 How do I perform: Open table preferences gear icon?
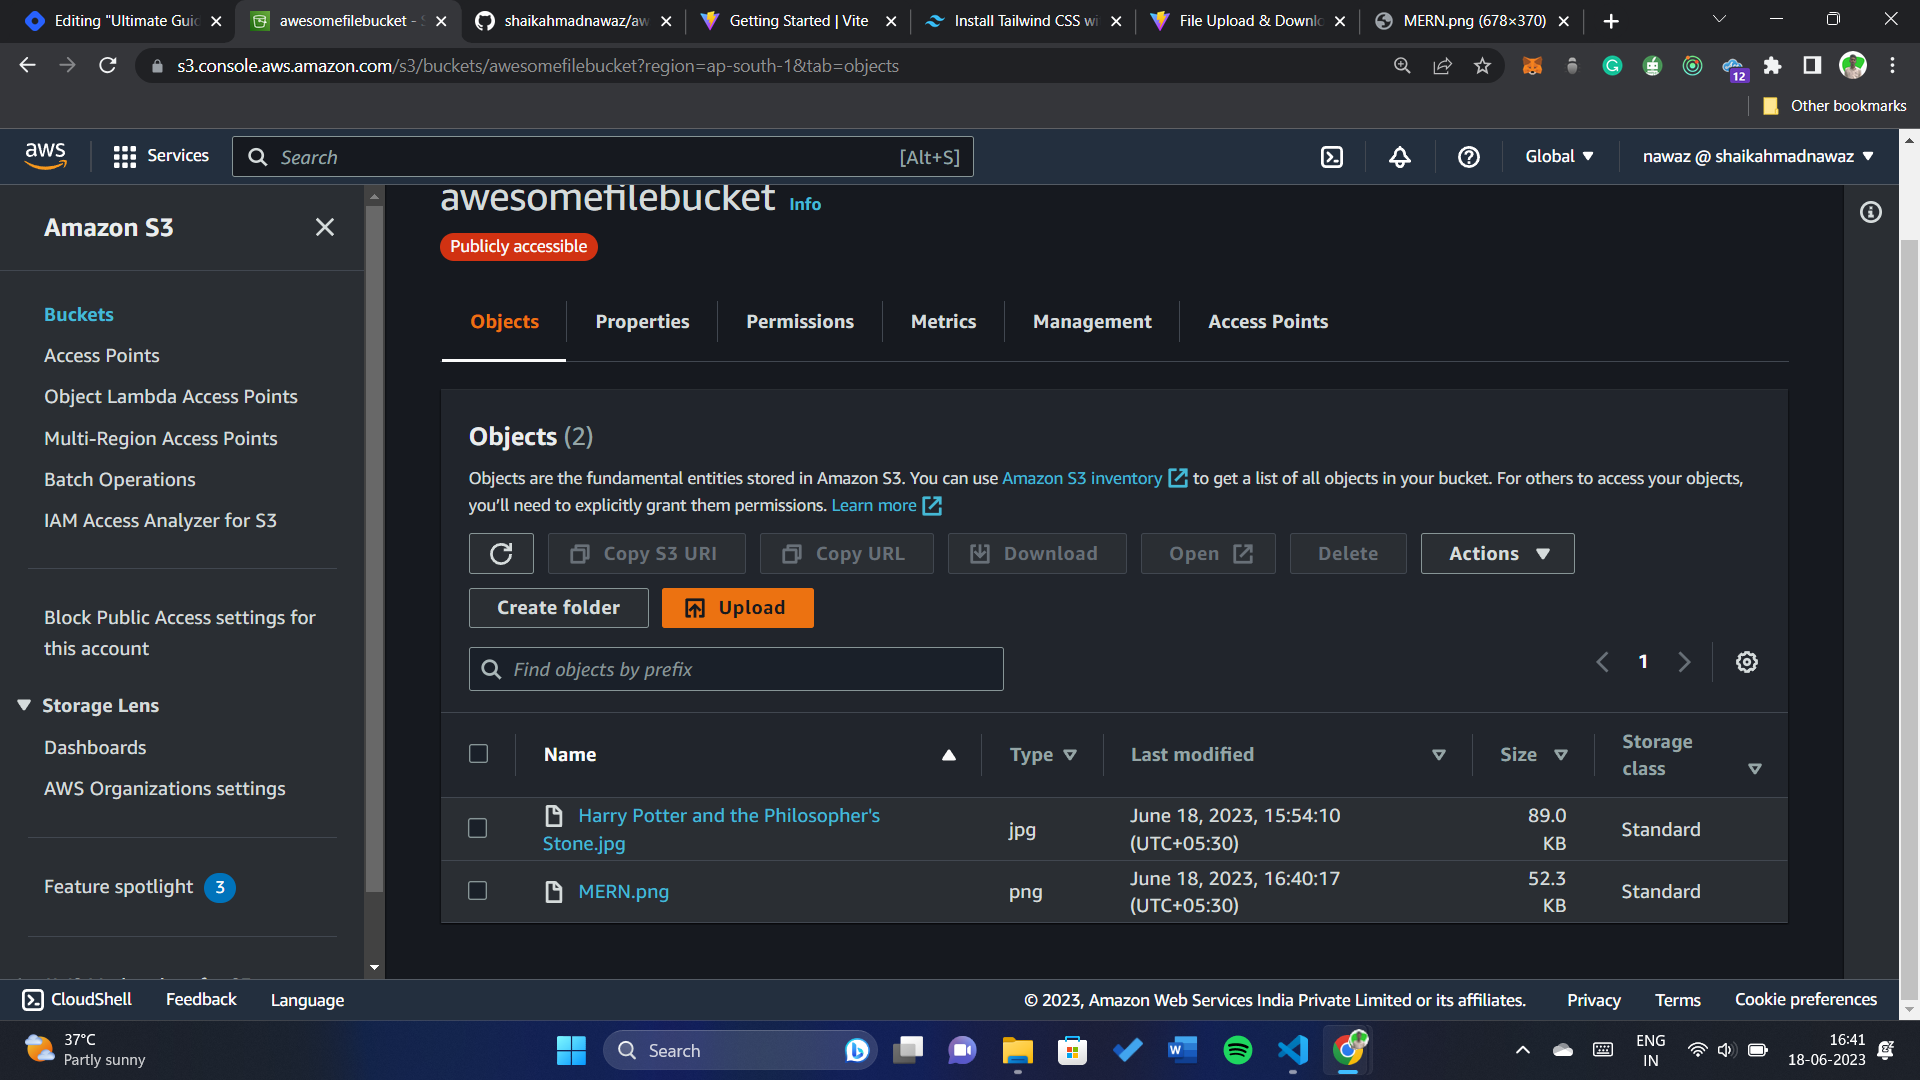[x=1746, y=662]
